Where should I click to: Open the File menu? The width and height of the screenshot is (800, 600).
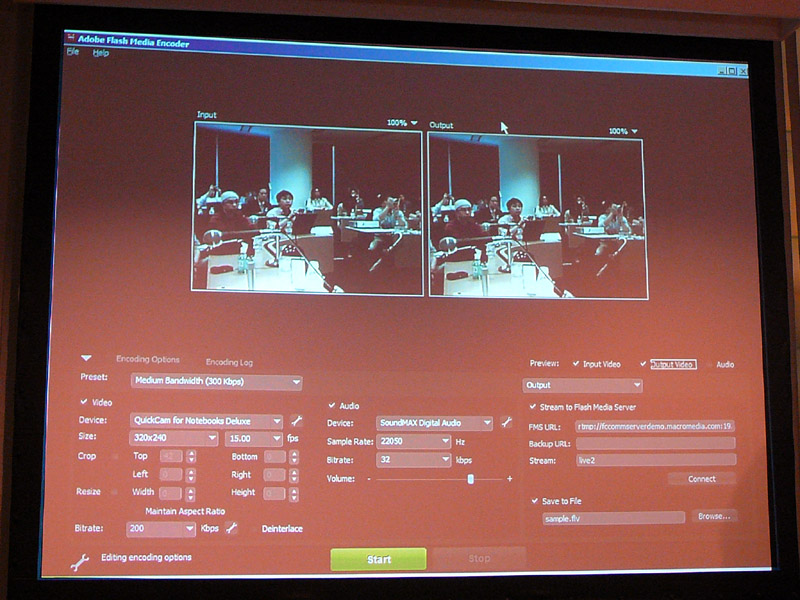(73, 52)
